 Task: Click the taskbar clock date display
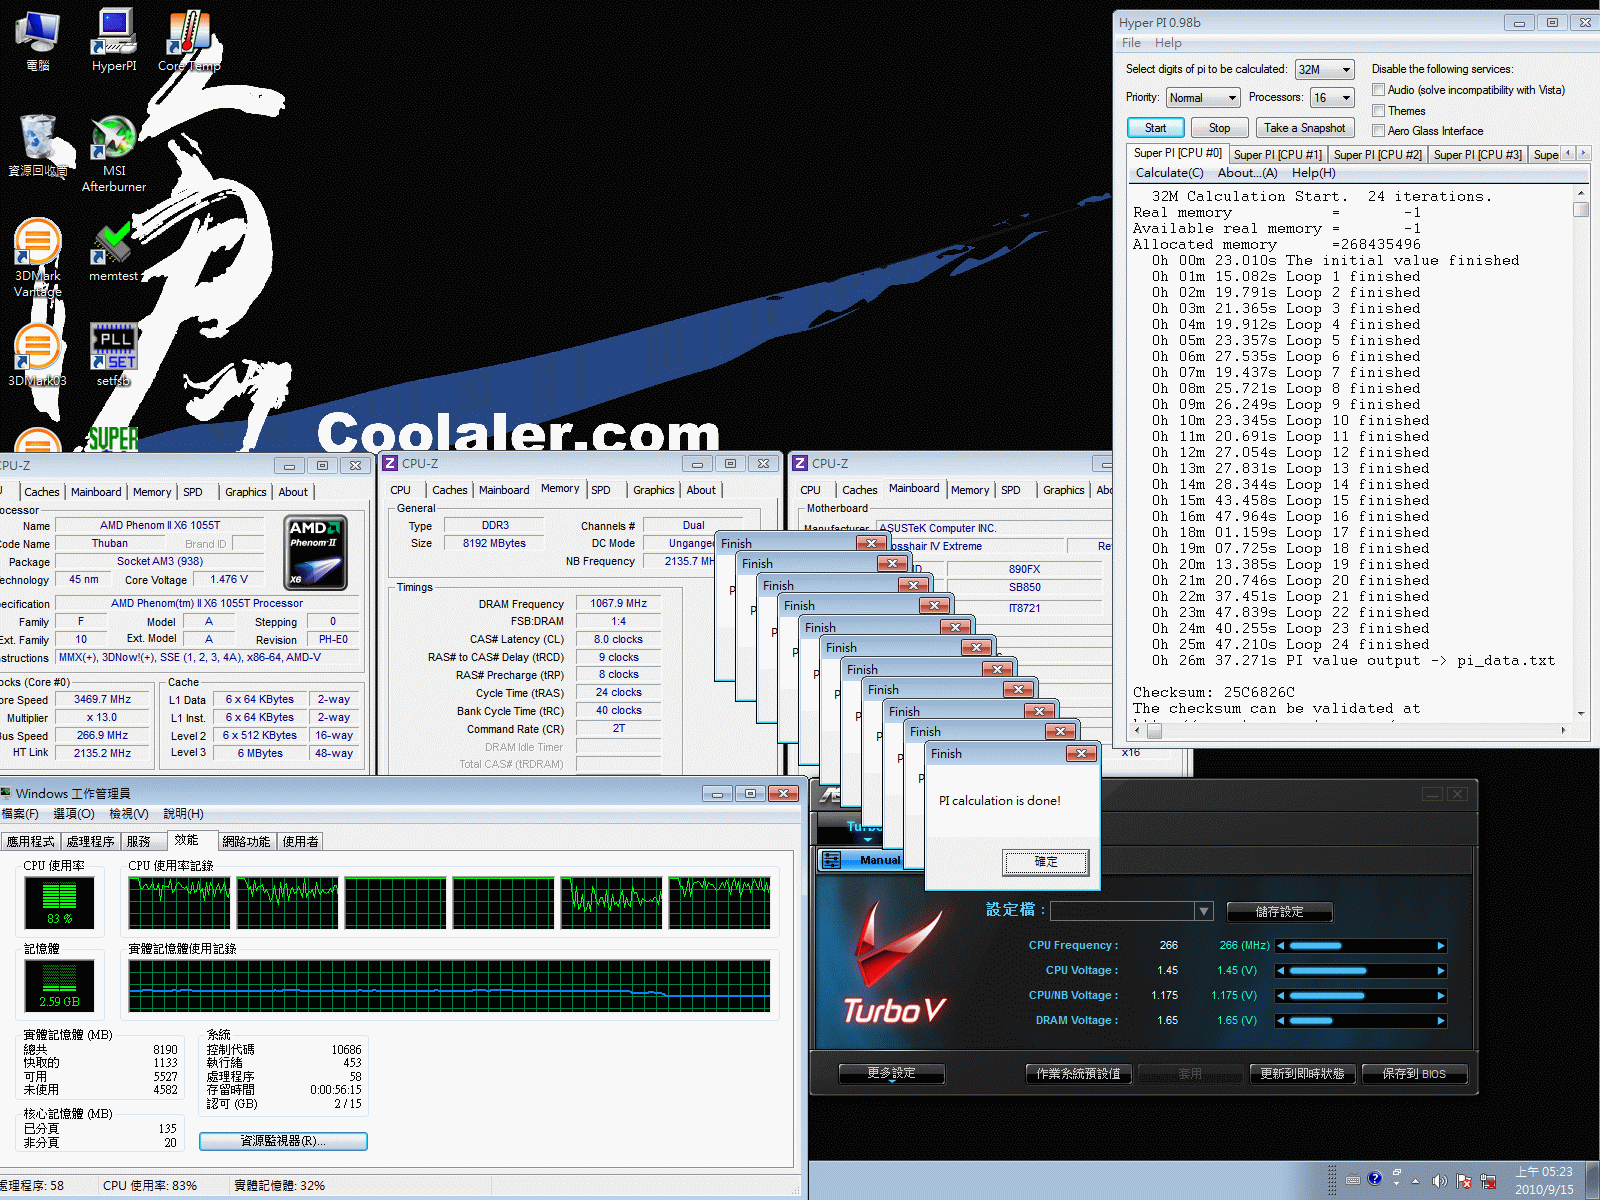pyautogui.click(x=1544, y=1181)
